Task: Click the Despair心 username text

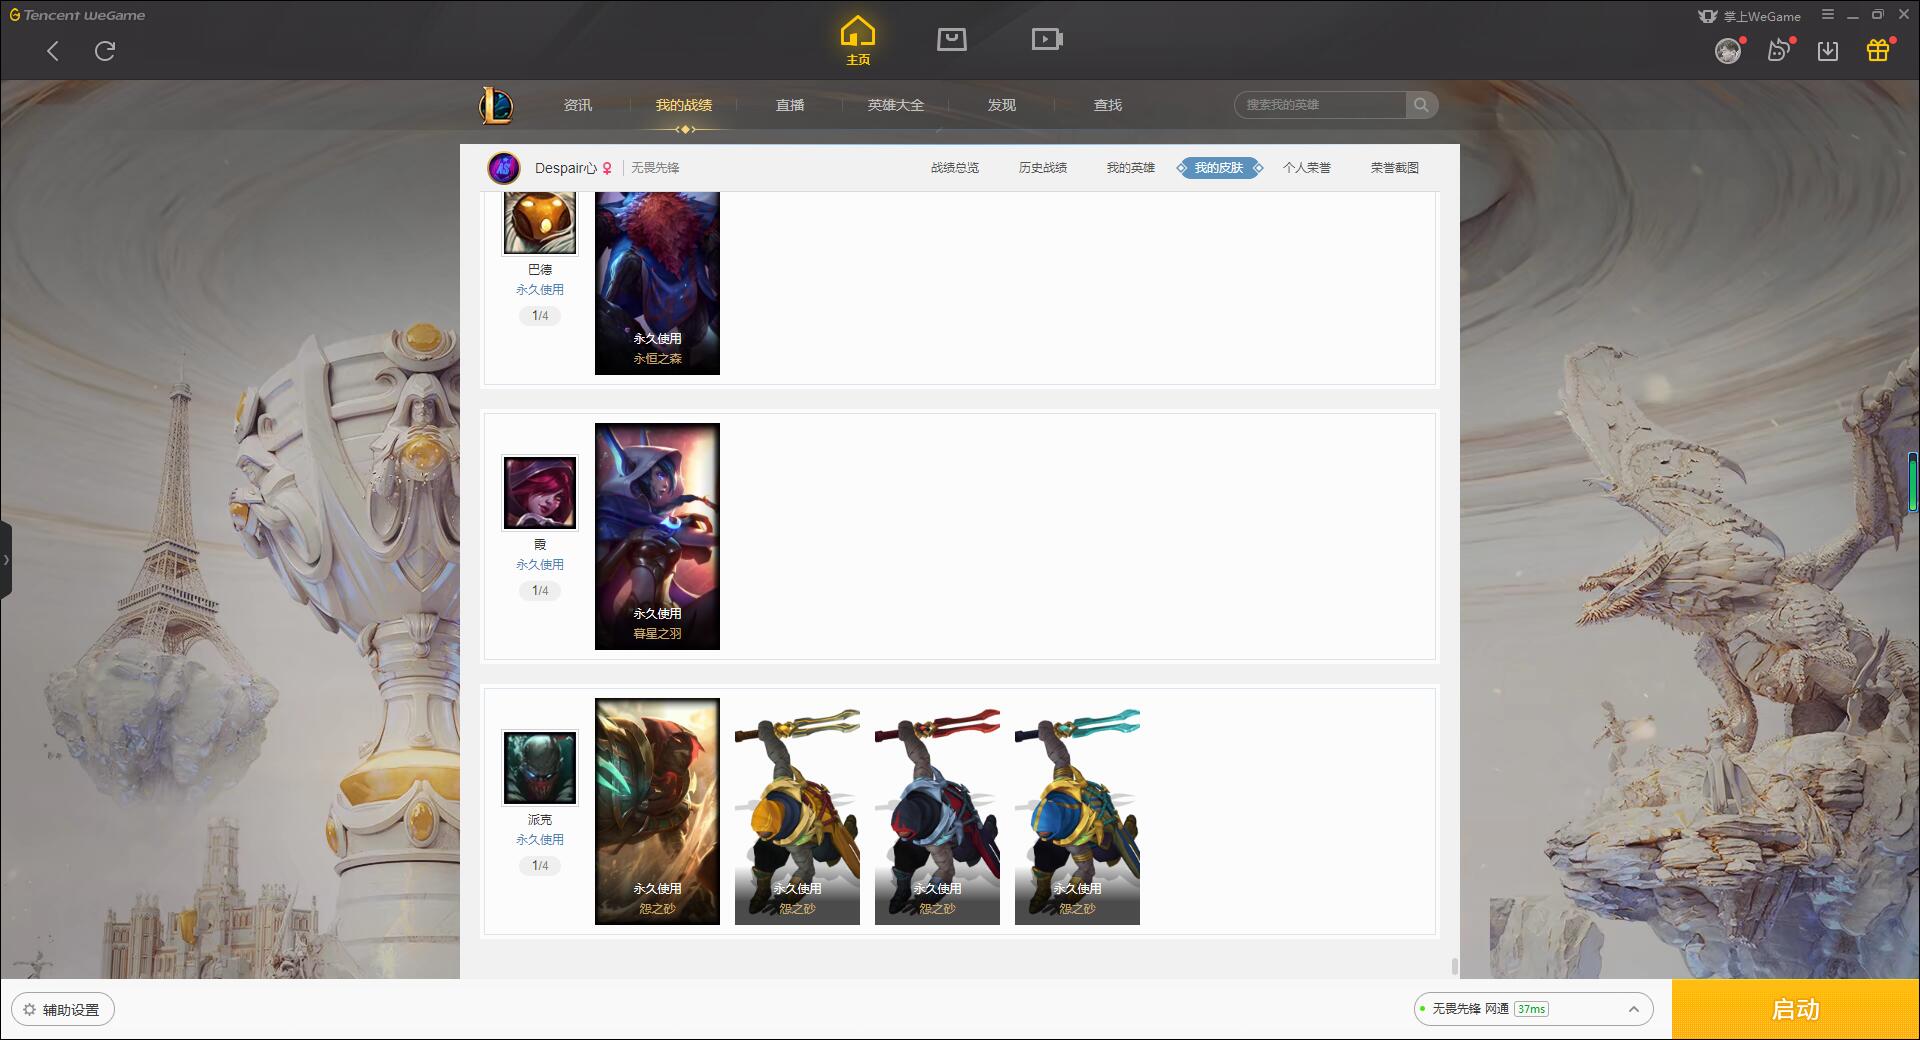Action: pyautogui.click(x=566, y=168)
